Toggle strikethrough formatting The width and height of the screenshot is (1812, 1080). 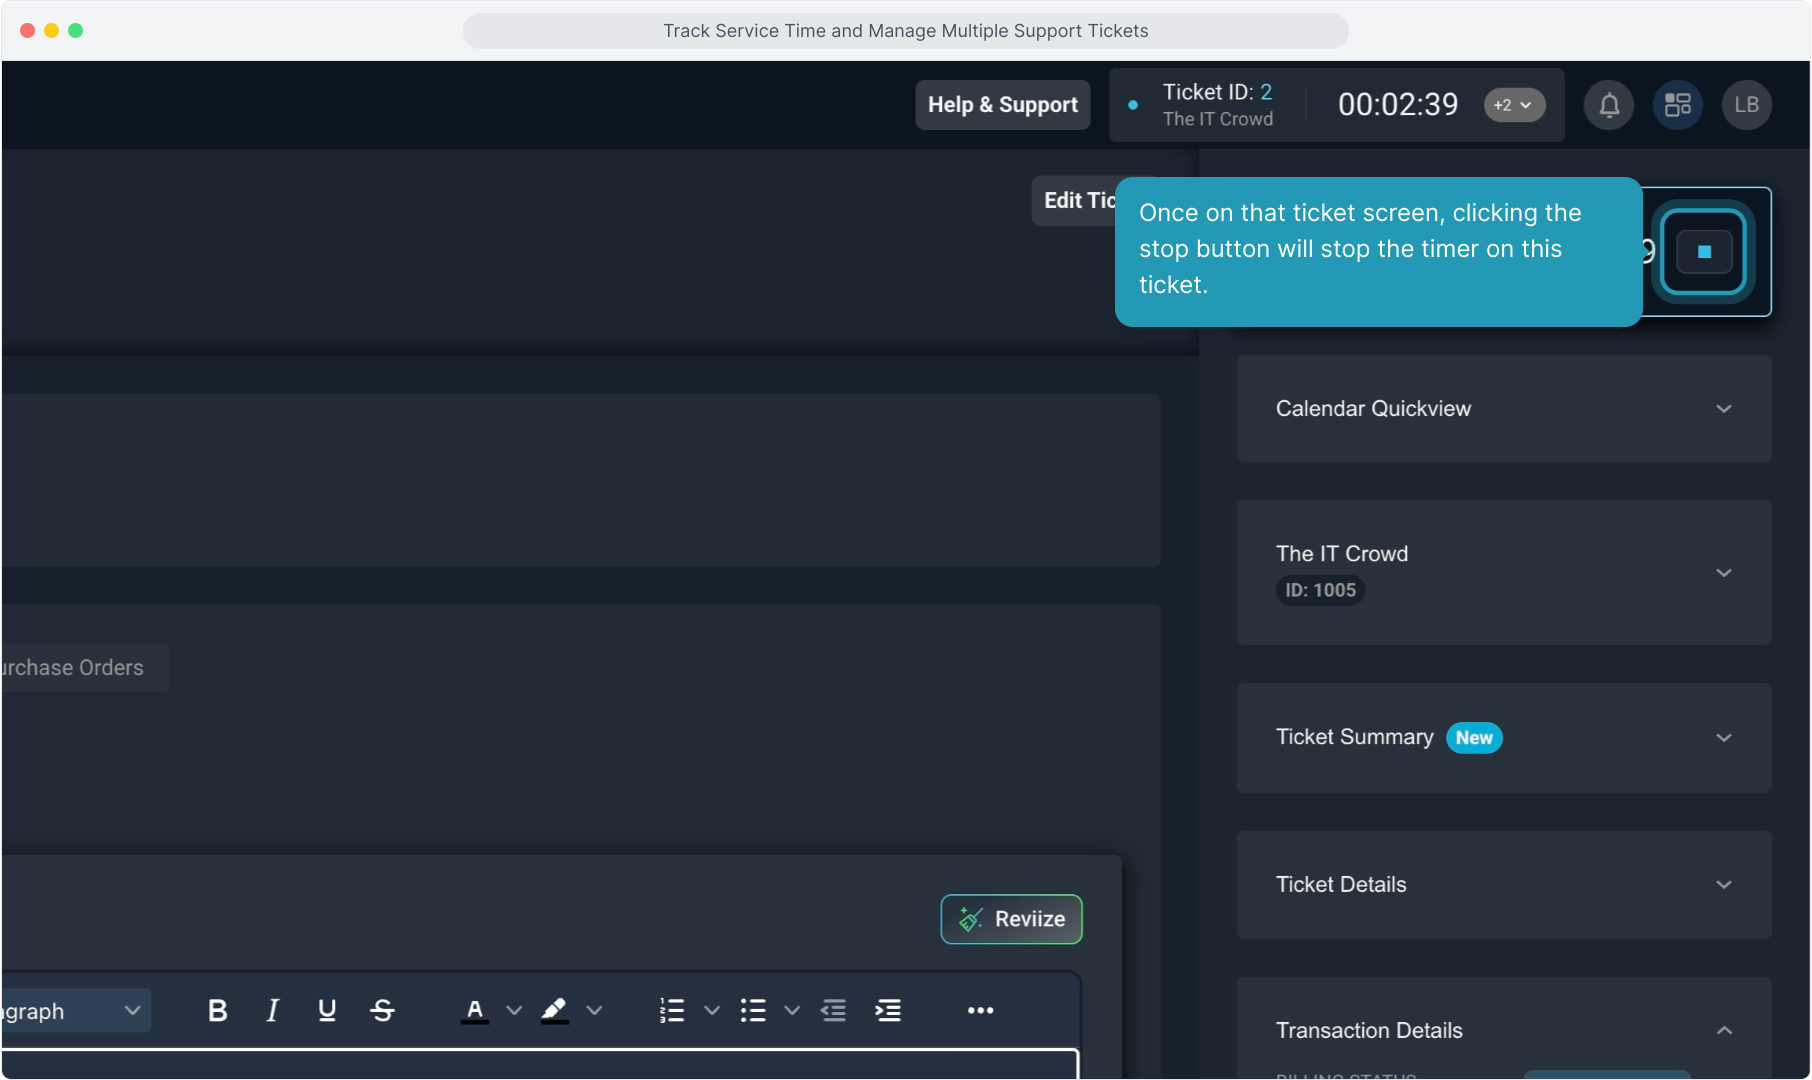point(382,1011)
